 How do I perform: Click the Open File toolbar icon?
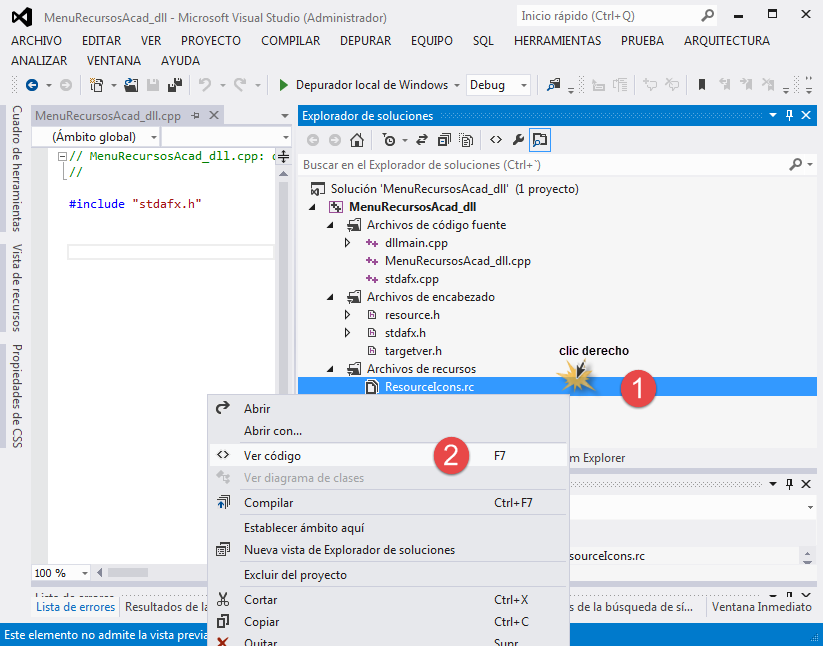coord(131,84)
